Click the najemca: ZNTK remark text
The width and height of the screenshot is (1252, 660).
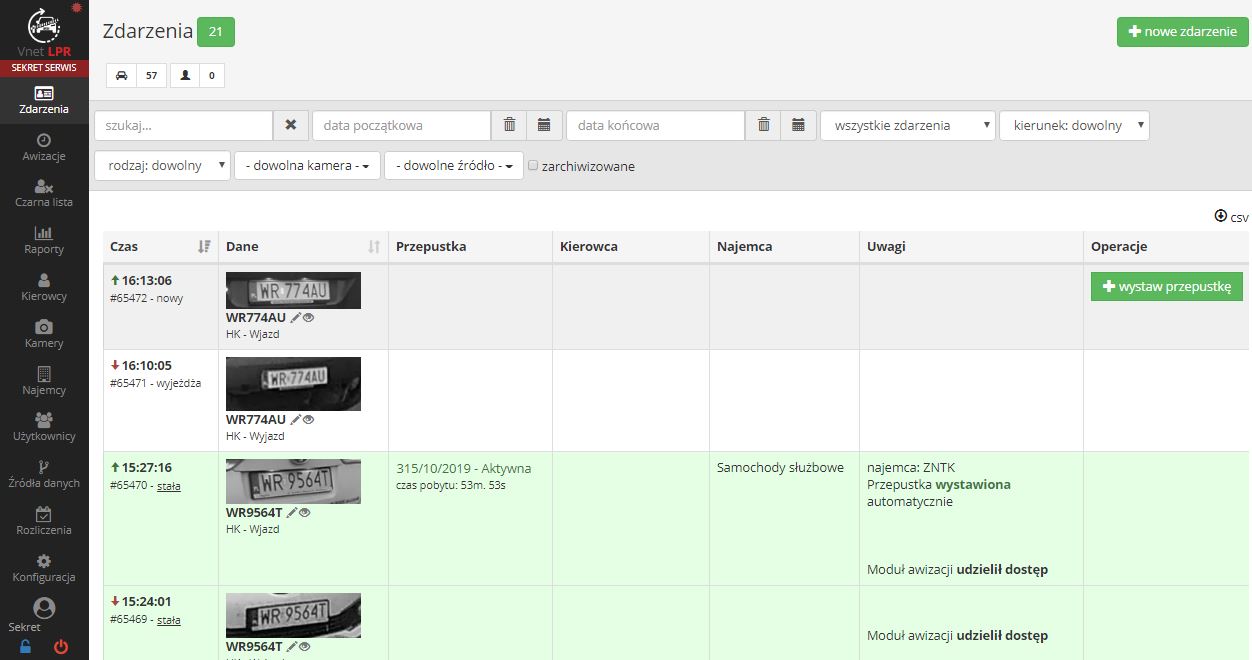coord(909,467)
